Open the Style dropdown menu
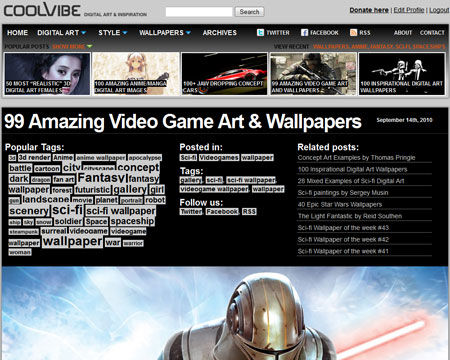This screenshot has height=360, width=450. (x=113, y=33)
